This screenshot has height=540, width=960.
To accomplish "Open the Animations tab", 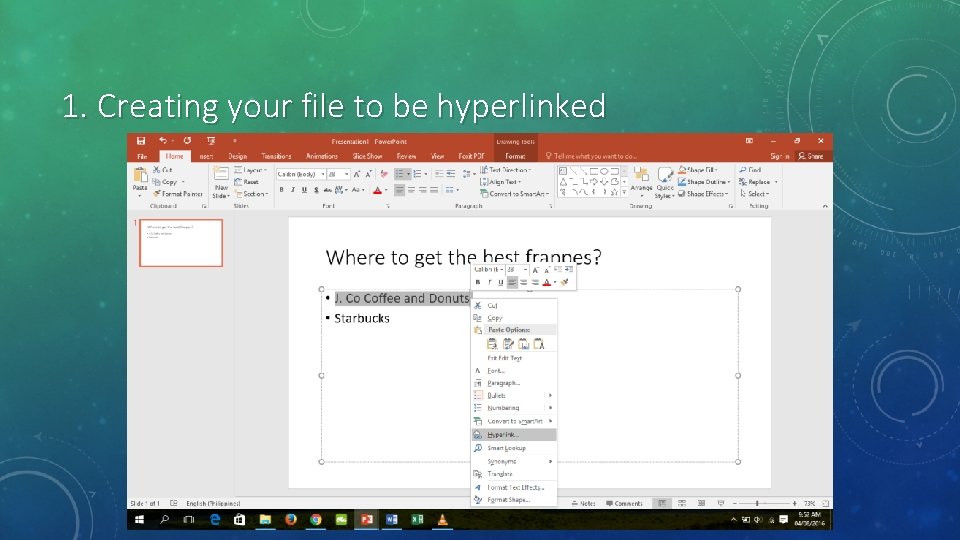I will [x=322, y=156].
